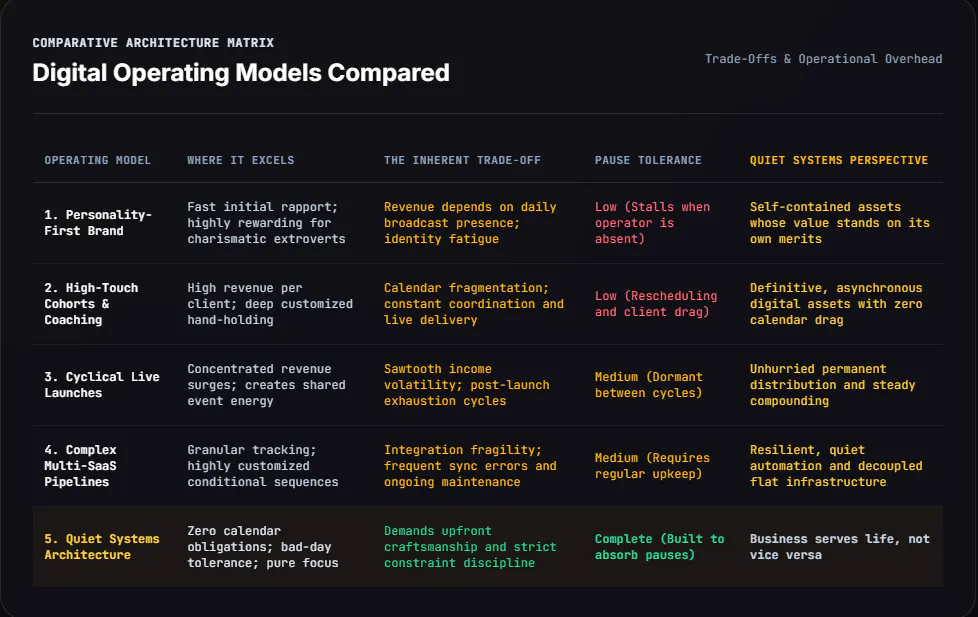978x617 pixels.
Task: Click 'Trade-Offs & Operational Overhead' subtitle
Action: [x=823, y=59]
